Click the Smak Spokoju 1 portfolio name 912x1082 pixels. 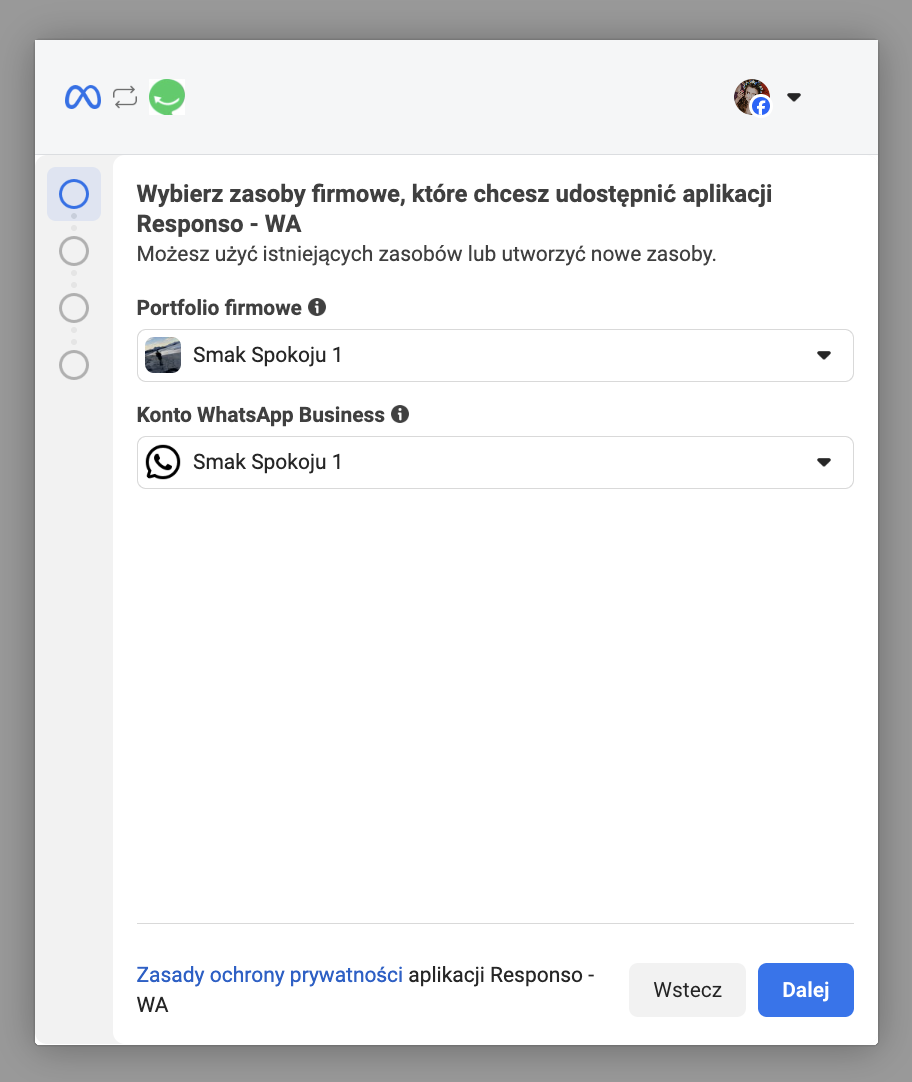267,355
